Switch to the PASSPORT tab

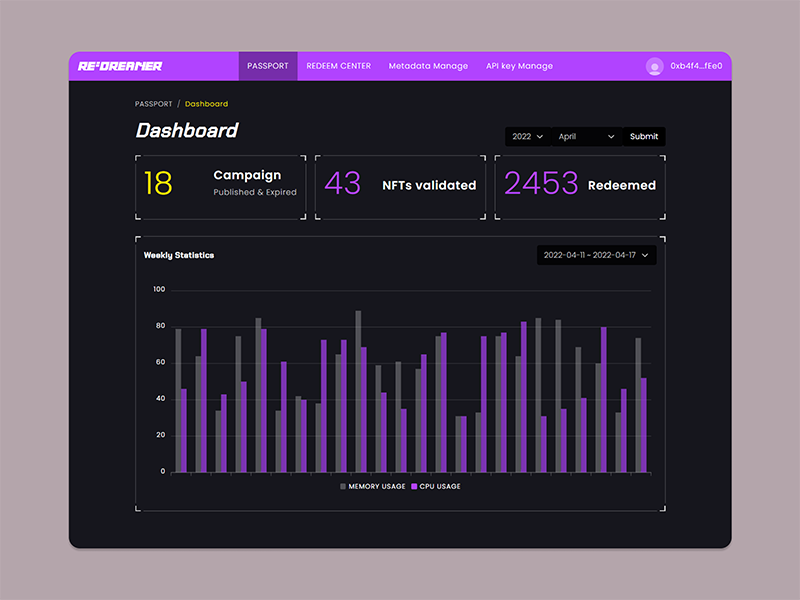coord(267,66)
